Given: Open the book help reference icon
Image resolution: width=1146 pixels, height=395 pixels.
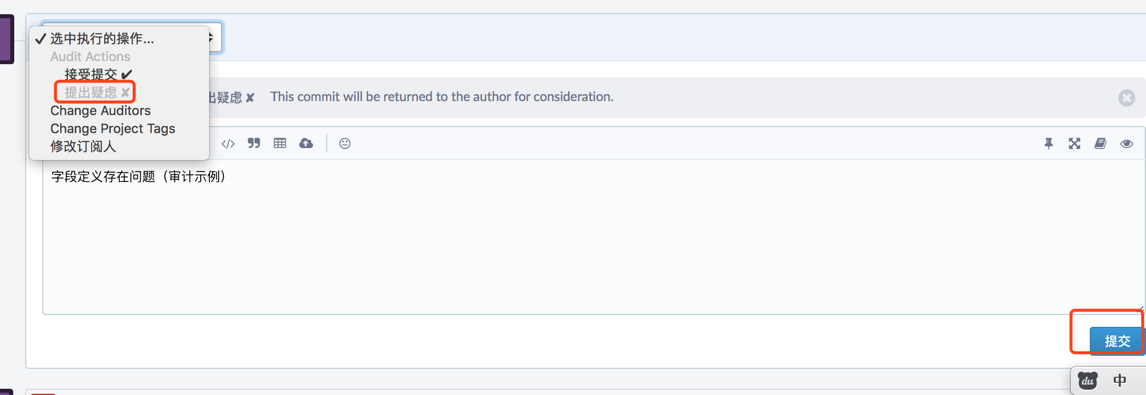Looking at the screenshot, I should [1100, 143].
